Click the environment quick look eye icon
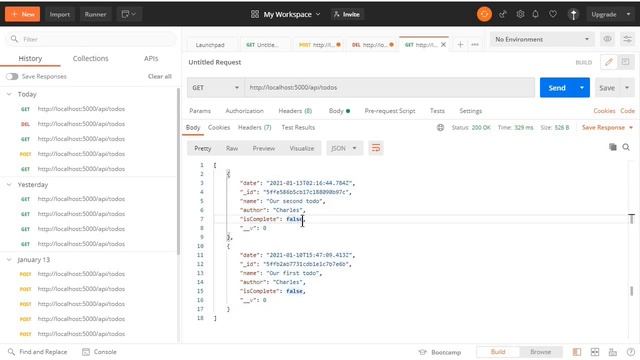640x360 pixels. tap(607, 39)
